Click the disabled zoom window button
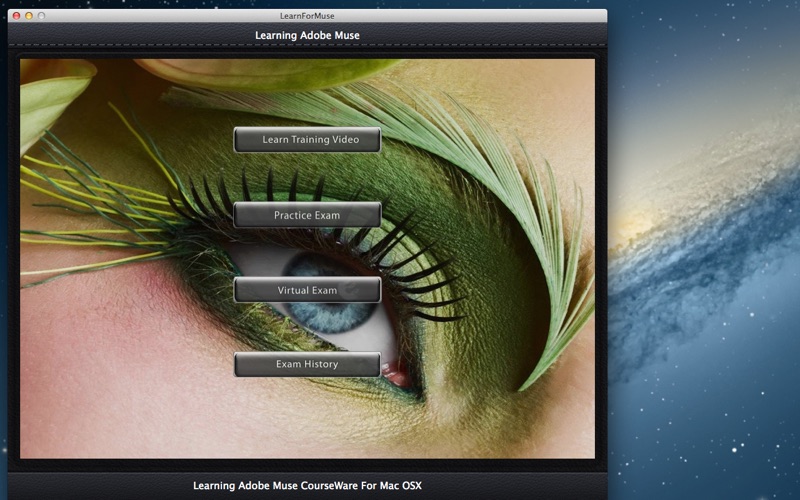This screenshot has height=500, width=800. pyautogui.click(x=41, y=16)
